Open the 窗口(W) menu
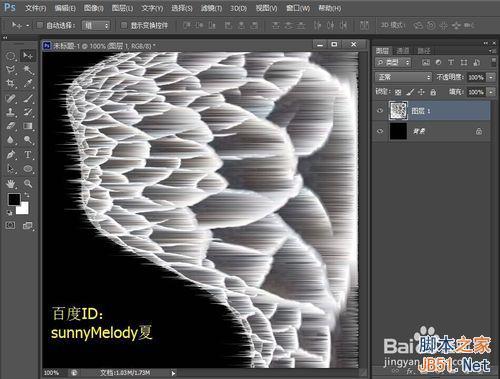500x379 pixels. click(298, 8)
